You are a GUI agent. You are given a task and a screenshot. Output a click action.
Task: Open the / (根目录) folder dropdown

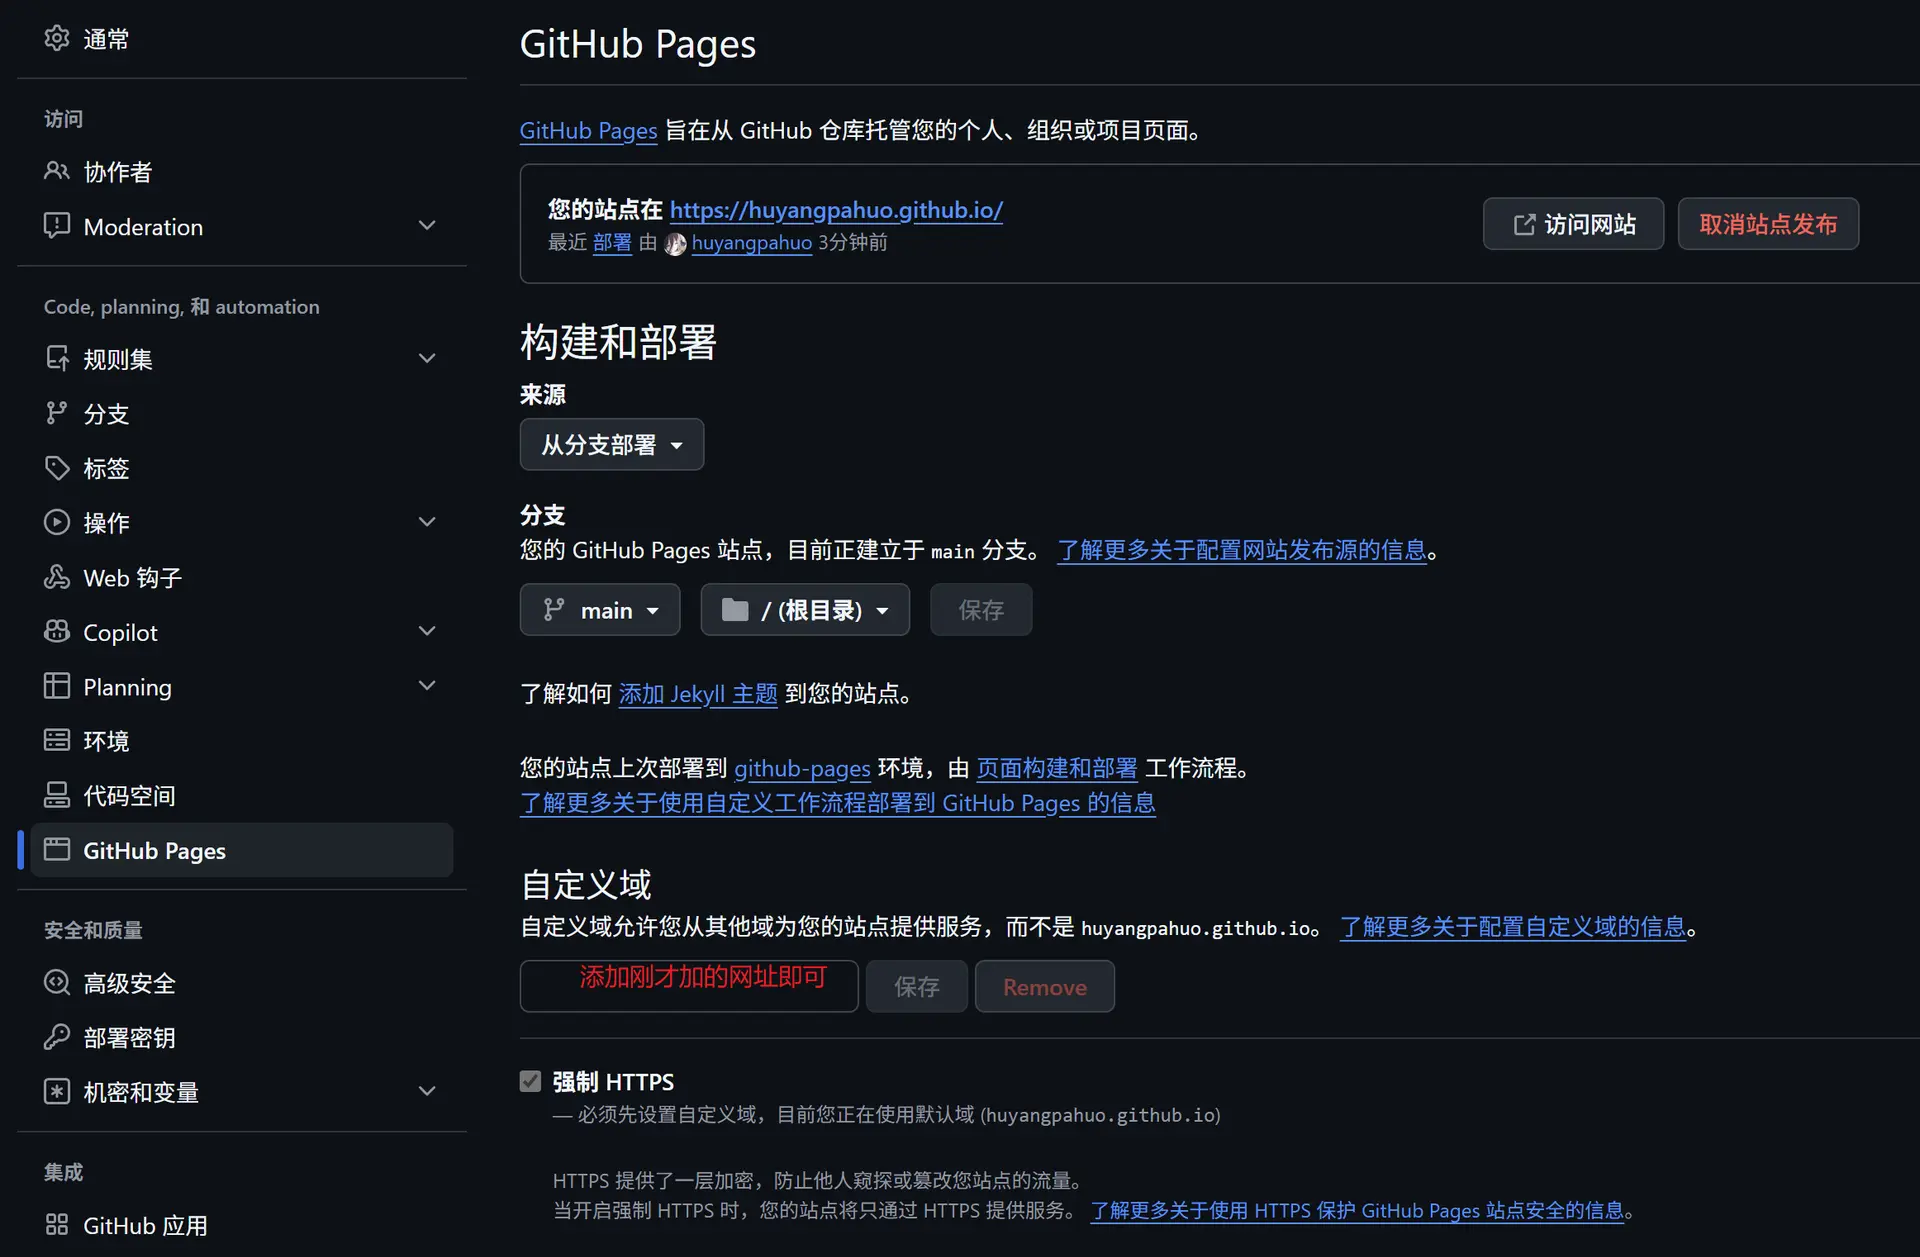point(805,610)
